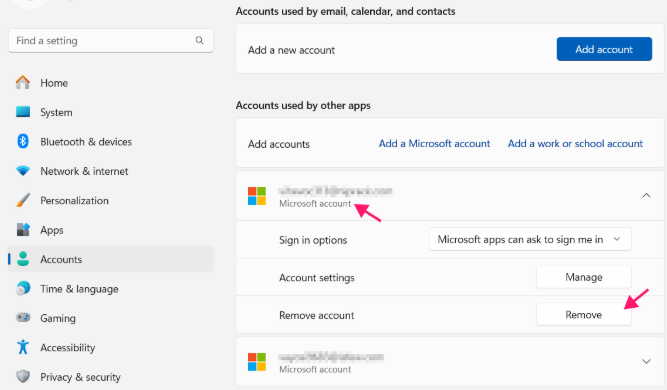Open Home settings page
Viewport: 667px width, 390px height.
[x=111, y=83]
